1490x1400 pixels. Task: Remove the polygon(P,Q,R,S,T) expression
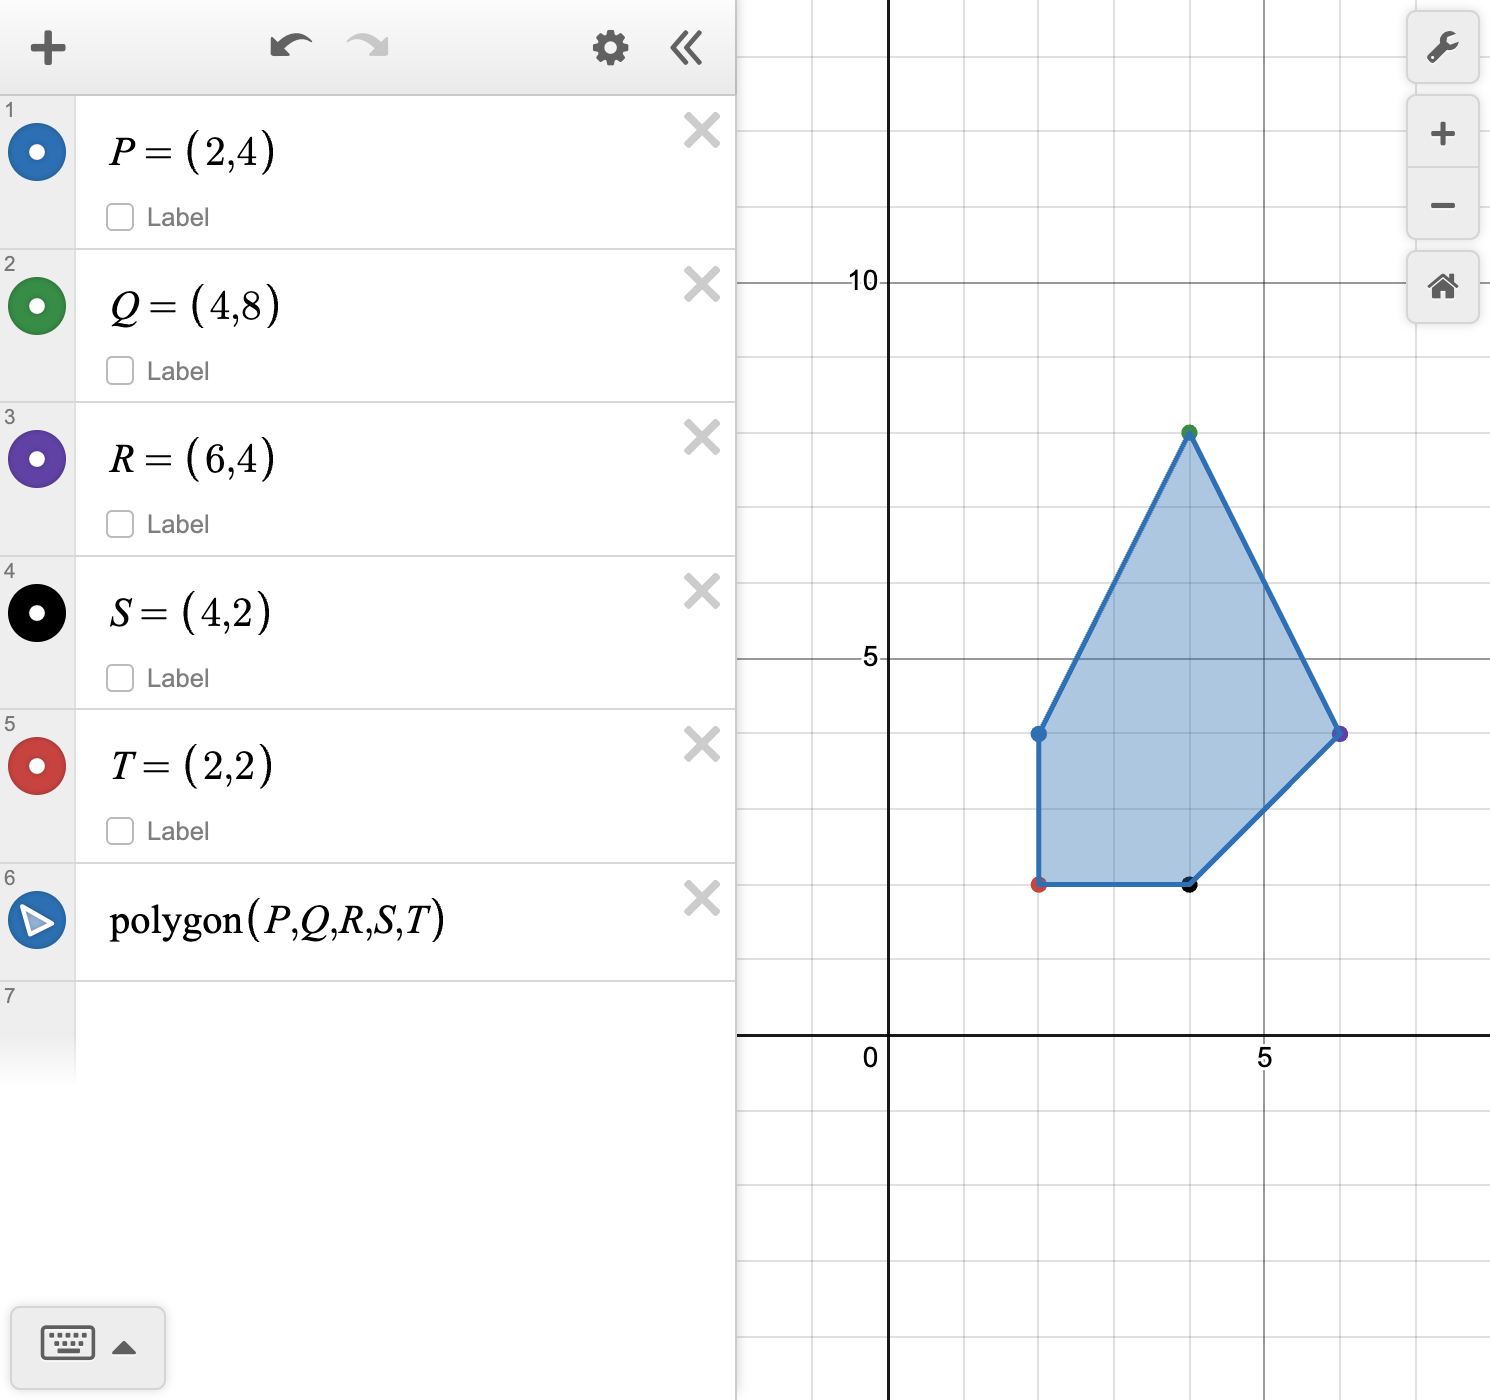coord(702,898)
